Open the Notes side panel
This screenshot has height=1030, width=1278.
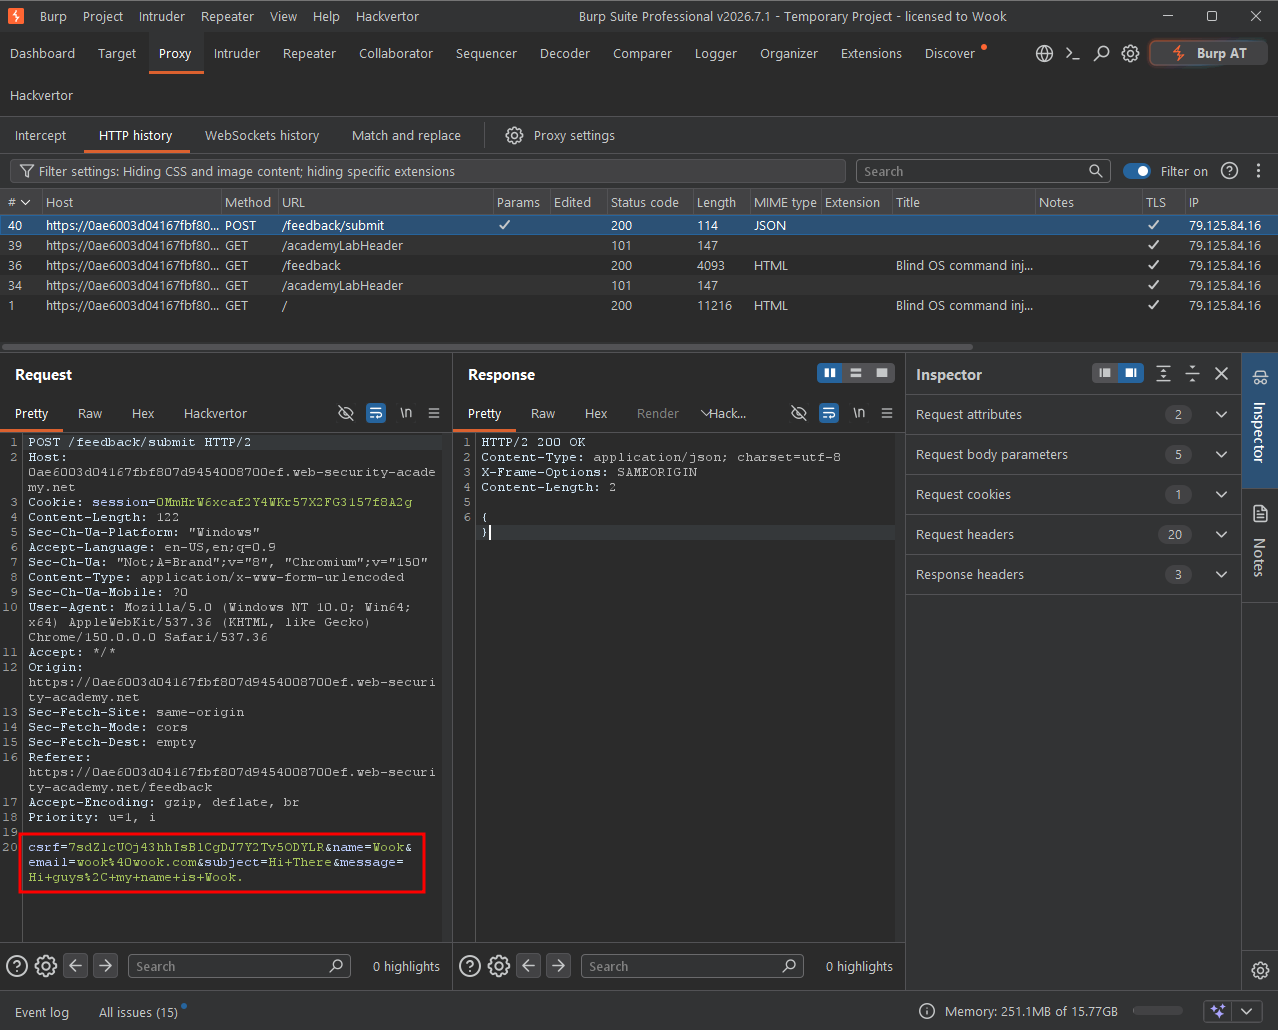pos(1260,543)
